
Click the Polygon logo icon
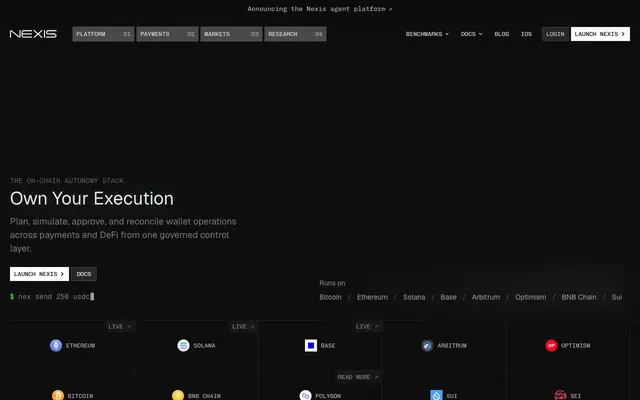(x=305, y=395)
